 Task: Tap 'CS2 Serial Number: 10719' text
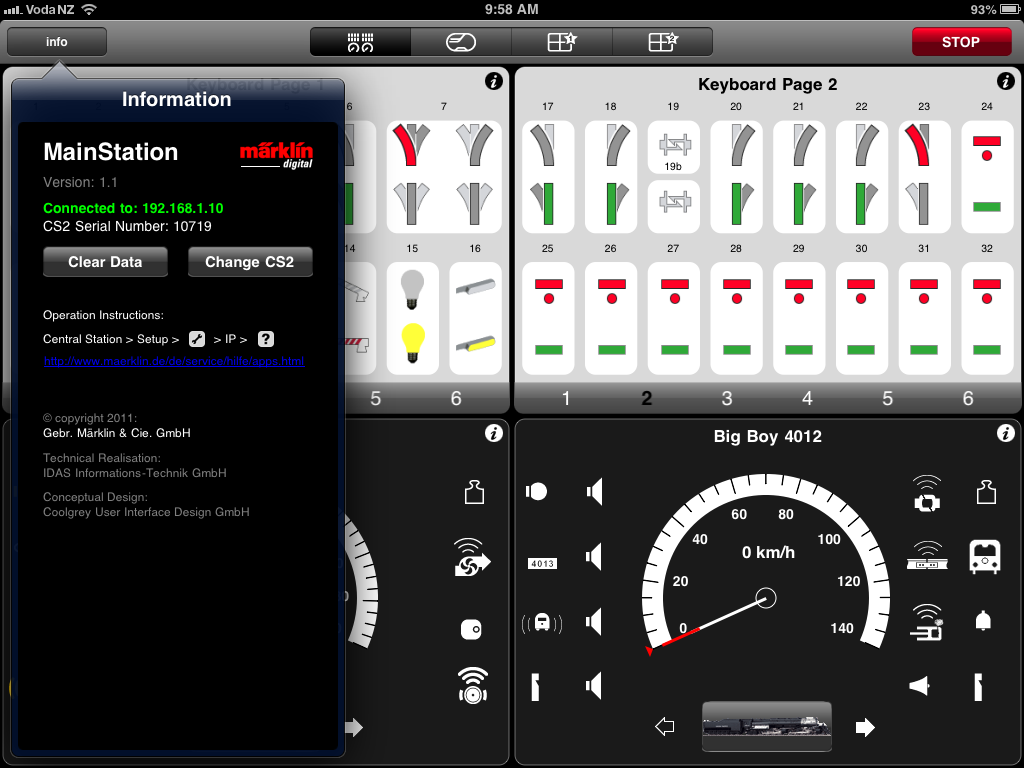click(x=127, y=227)
